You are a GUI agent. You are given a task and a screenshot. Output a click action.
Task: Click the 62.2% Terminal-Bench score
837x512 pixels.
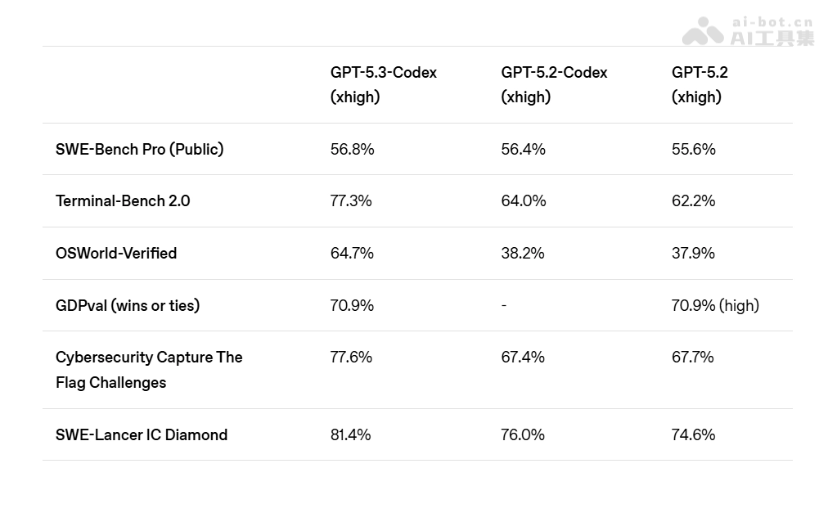pyautogui.click(x=693, y=201)
